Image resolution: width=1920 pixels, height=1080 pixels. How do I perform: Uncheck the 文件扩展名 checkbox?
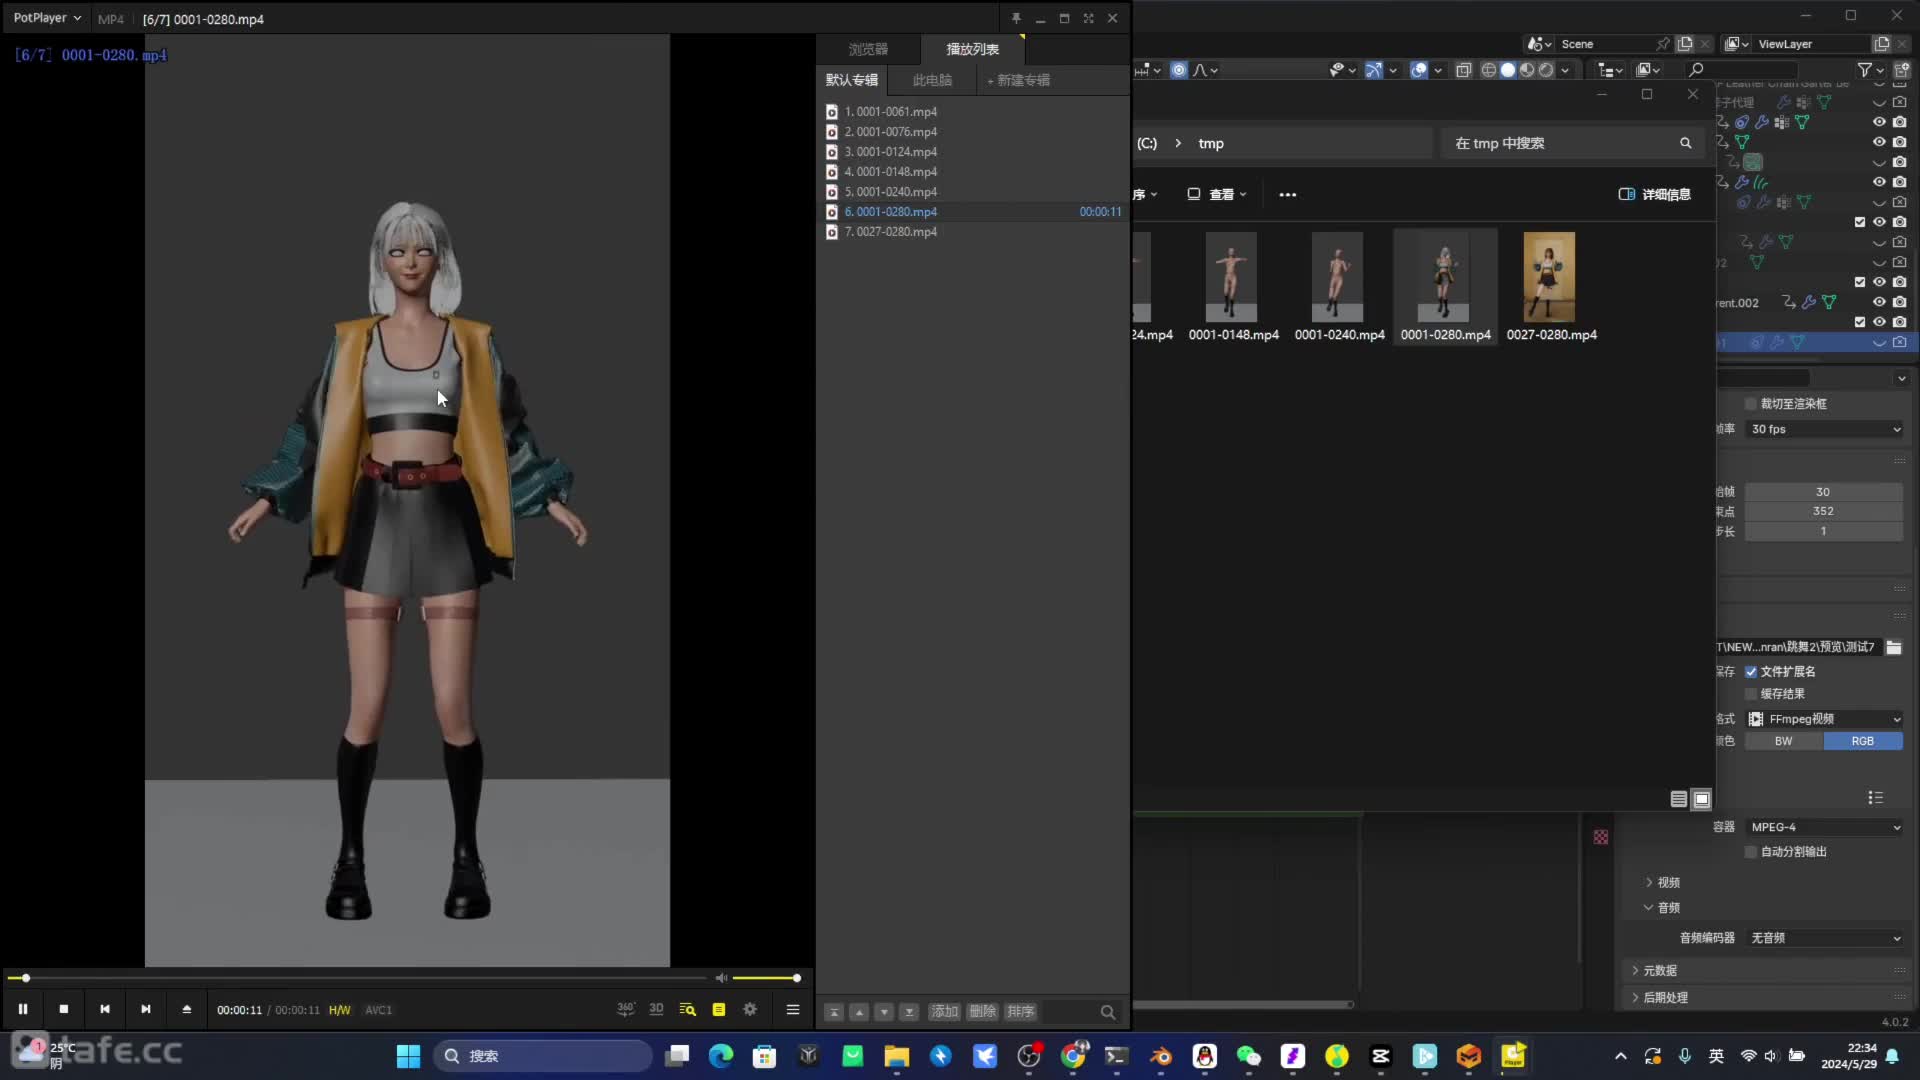tap(1751, 672)
